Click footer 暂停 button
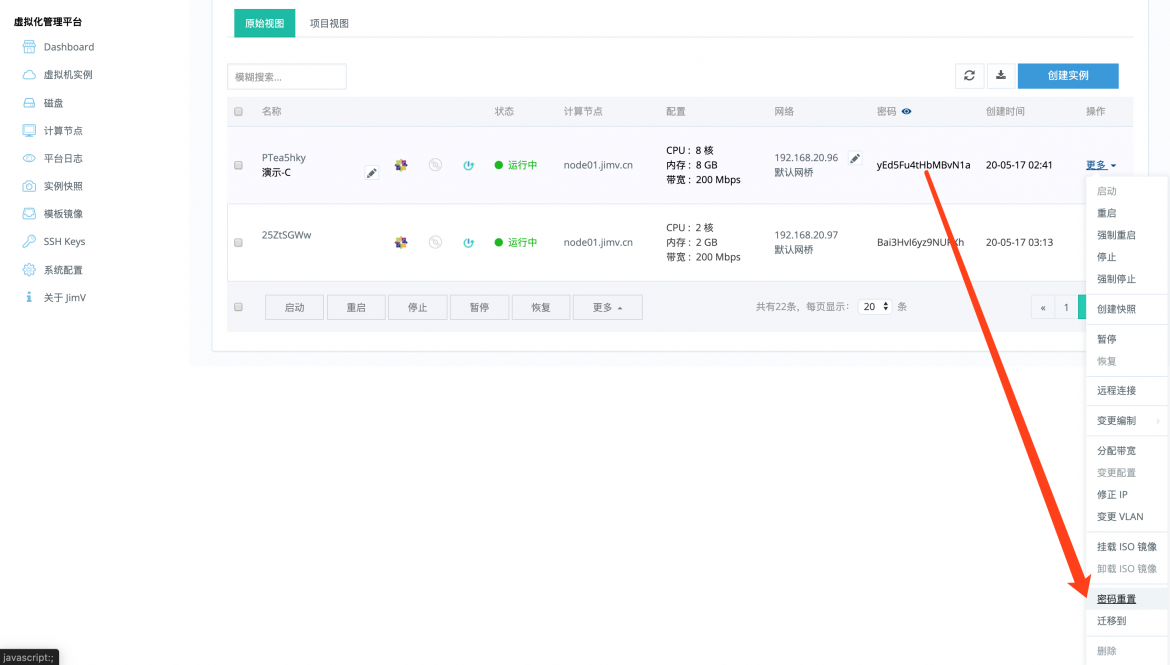This screenshot has width=1170, height=665. 479,307
